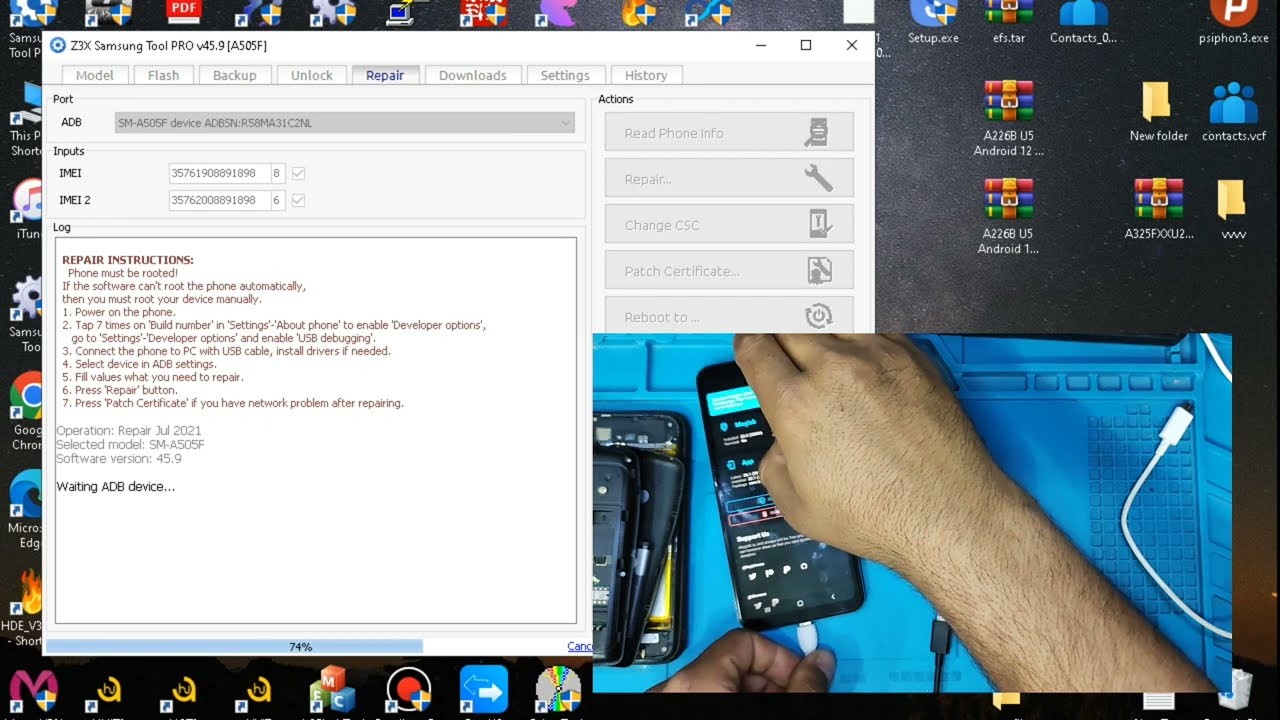This screenshot has height=720, width=1280.
Task: Select the A325FXXU2... archive icon
Action: (x=1159, y=209)
